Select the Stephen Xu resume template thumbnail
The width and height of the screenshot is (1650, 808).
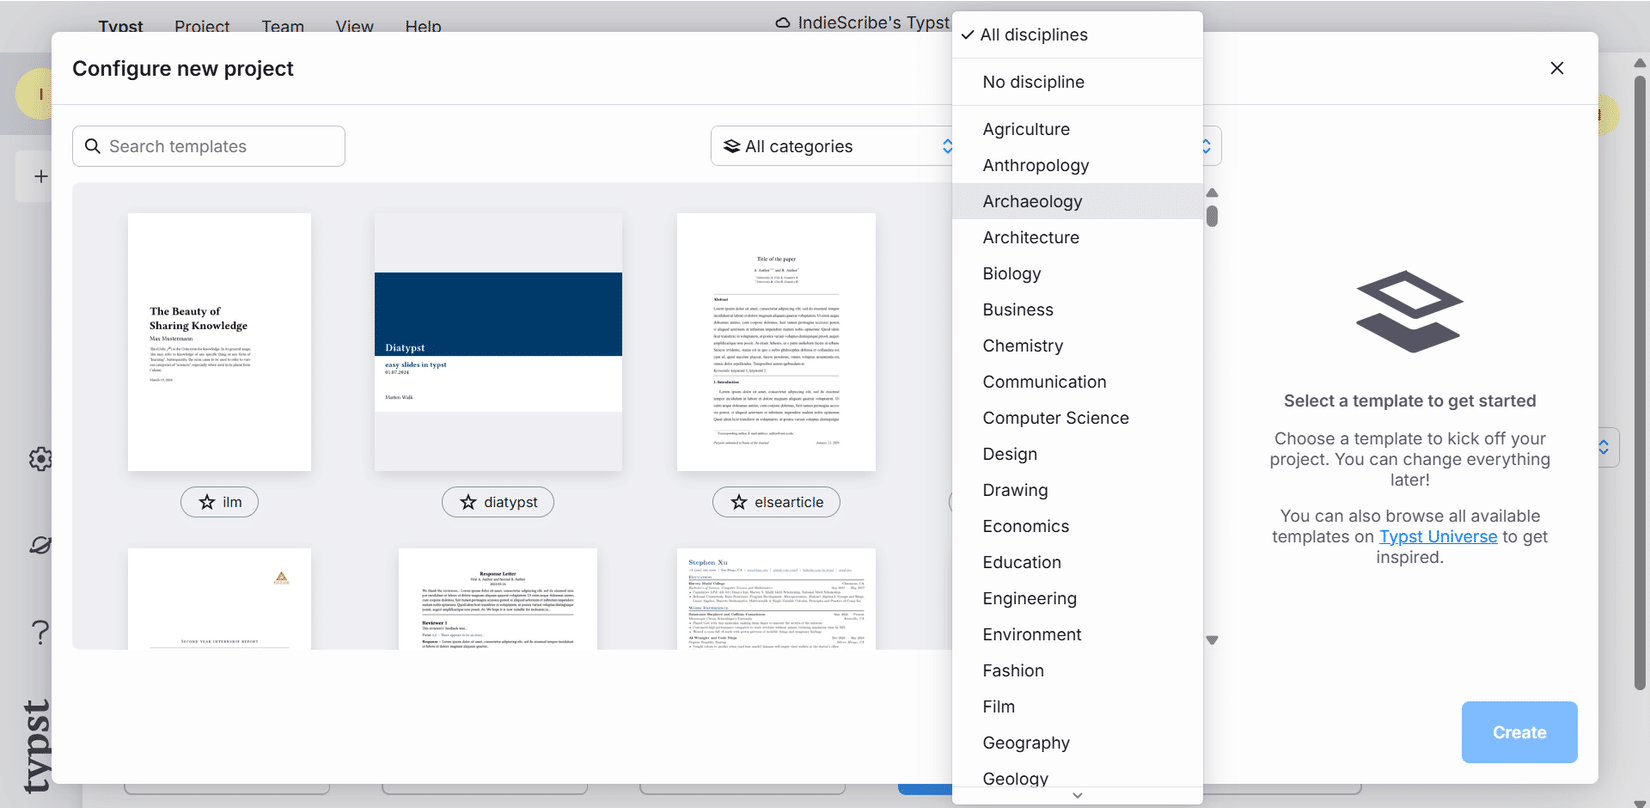click(x=776, y=599)
